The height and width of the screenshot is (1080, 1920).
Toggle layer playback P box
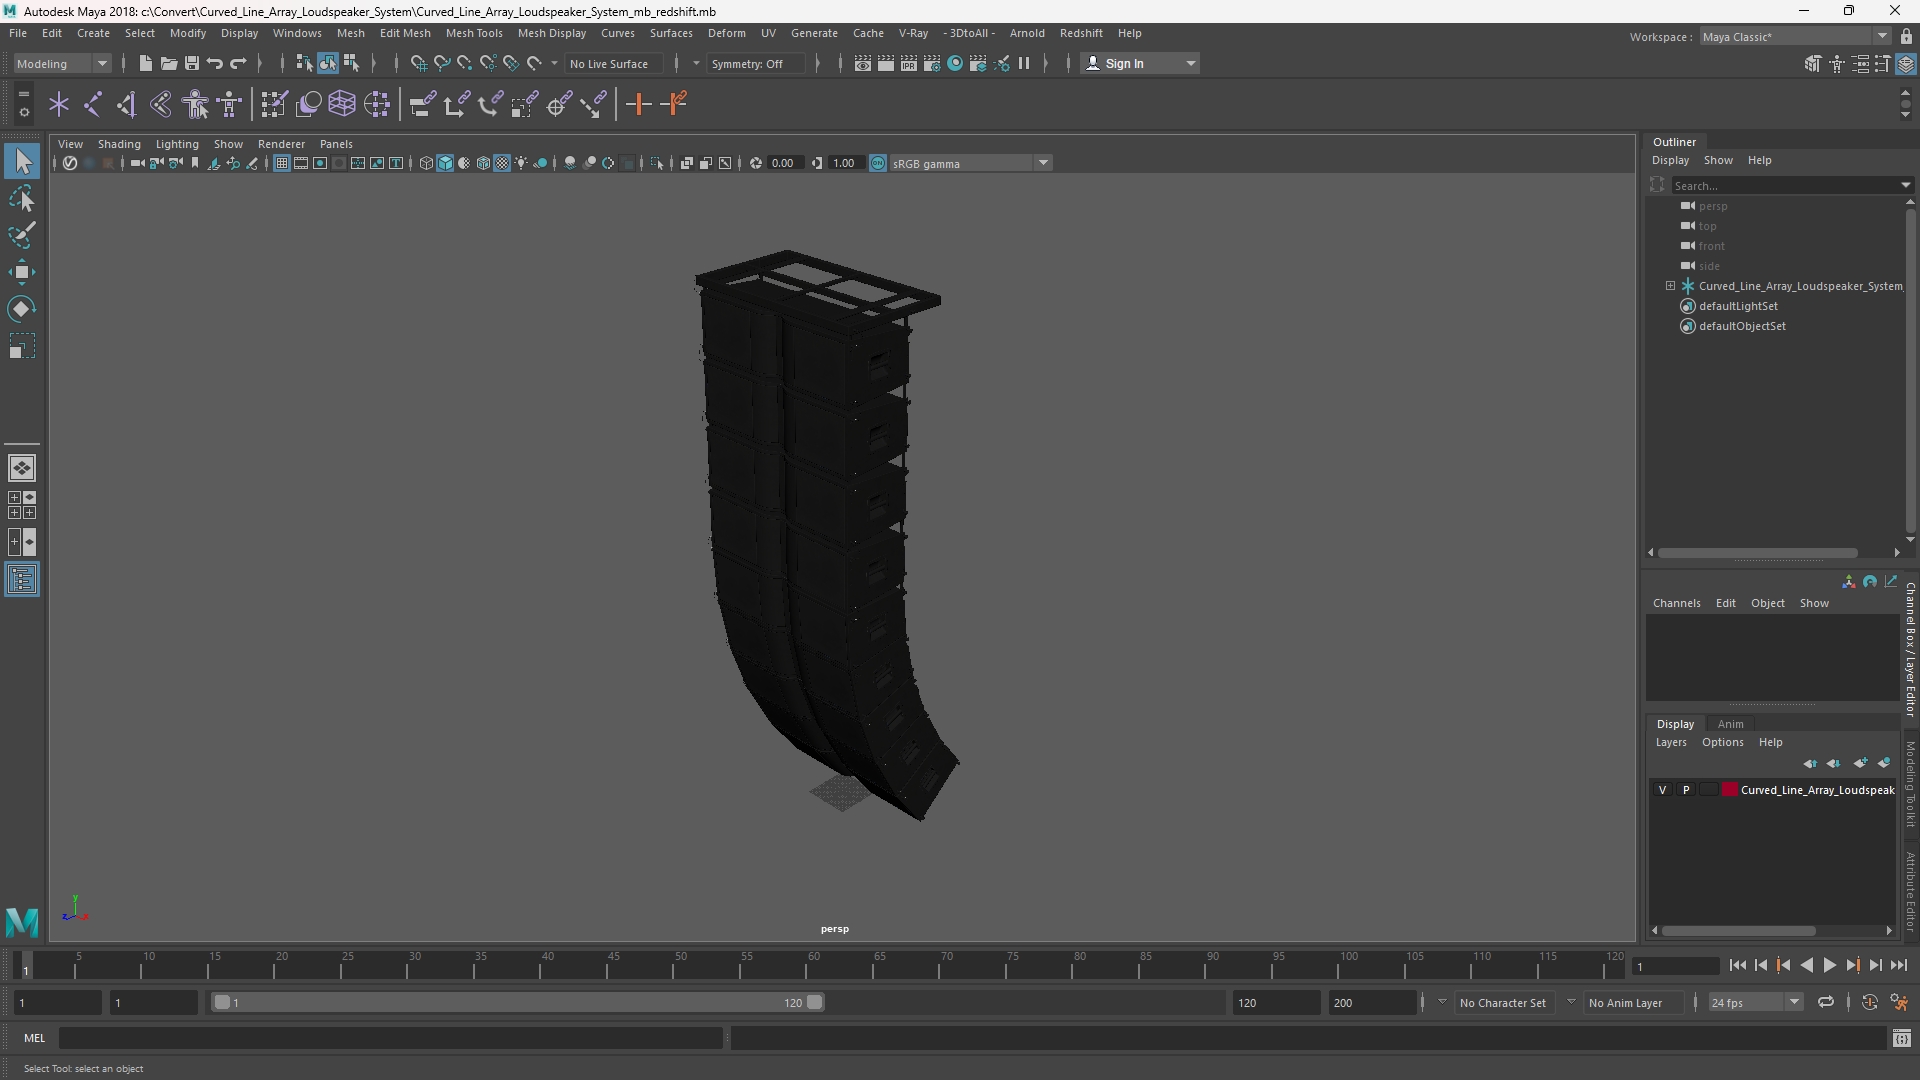(1686, 790)
